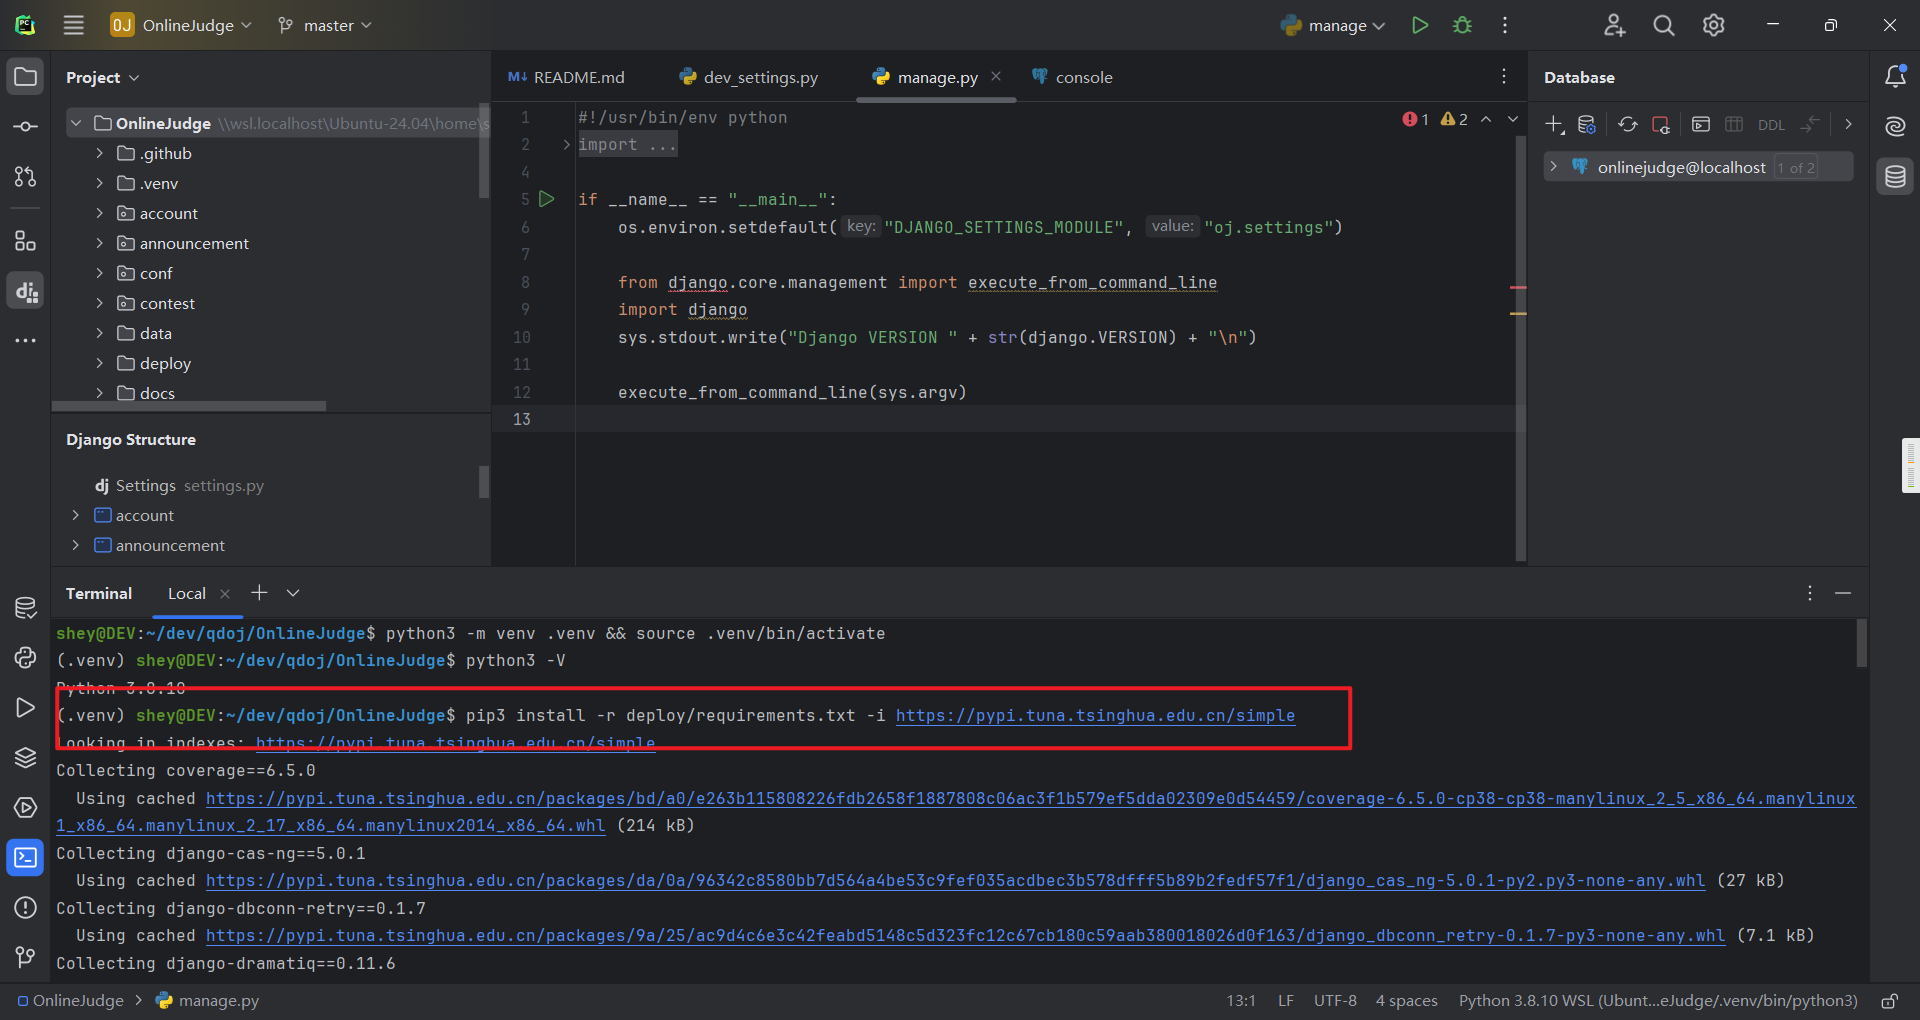Open the manage run configuration dropdown
The image size is (1920, 1020).
coord(1334,25)
